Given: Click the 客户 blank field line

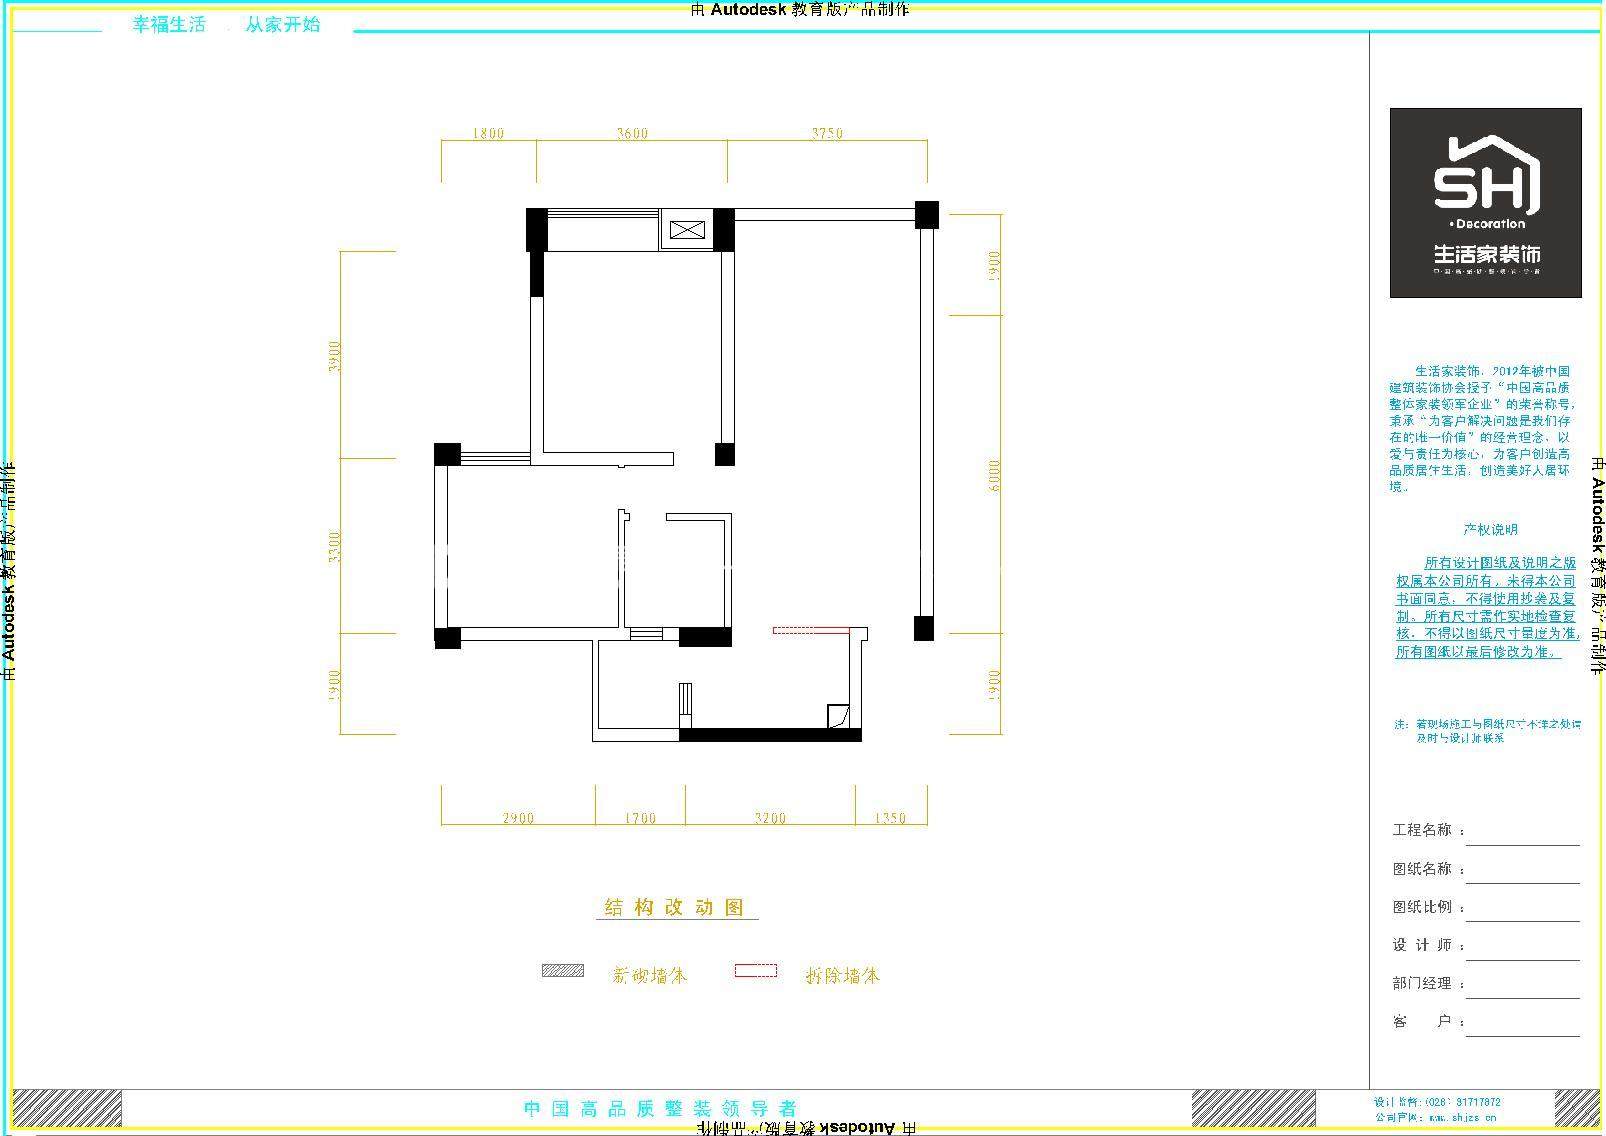Looking at the screenshot, I should 1522,1029.
